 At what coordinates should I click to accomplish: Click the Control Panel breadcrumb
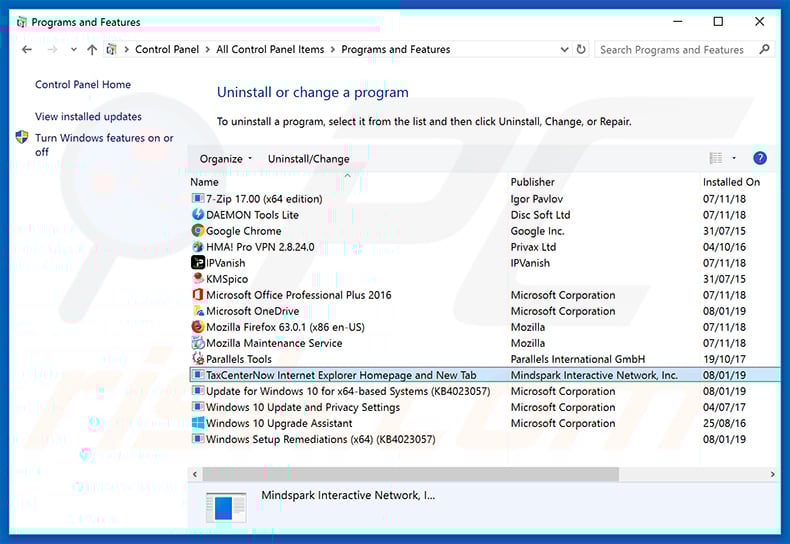click(x=167, y=49)
